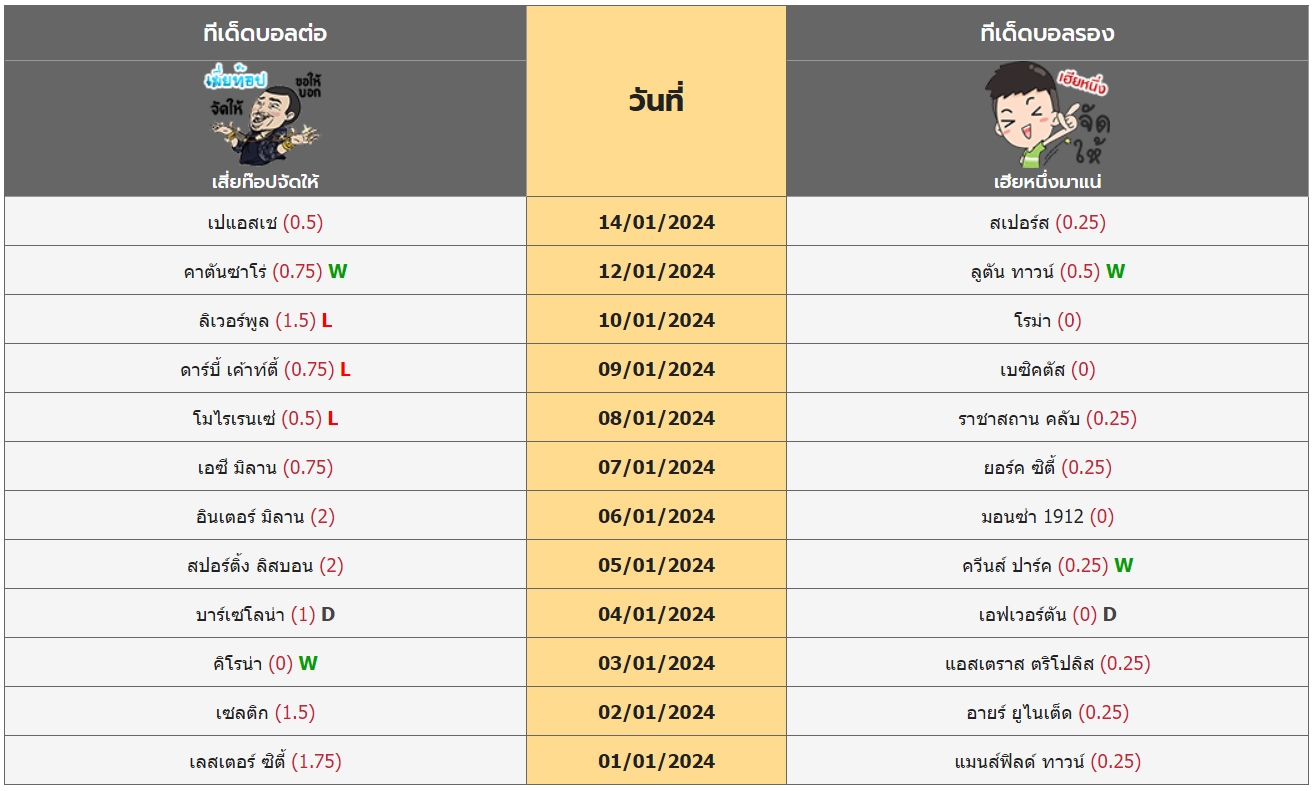
Task: Click the ลิเวอร์พูล (1.5) L entry
Action: [265, 320]
